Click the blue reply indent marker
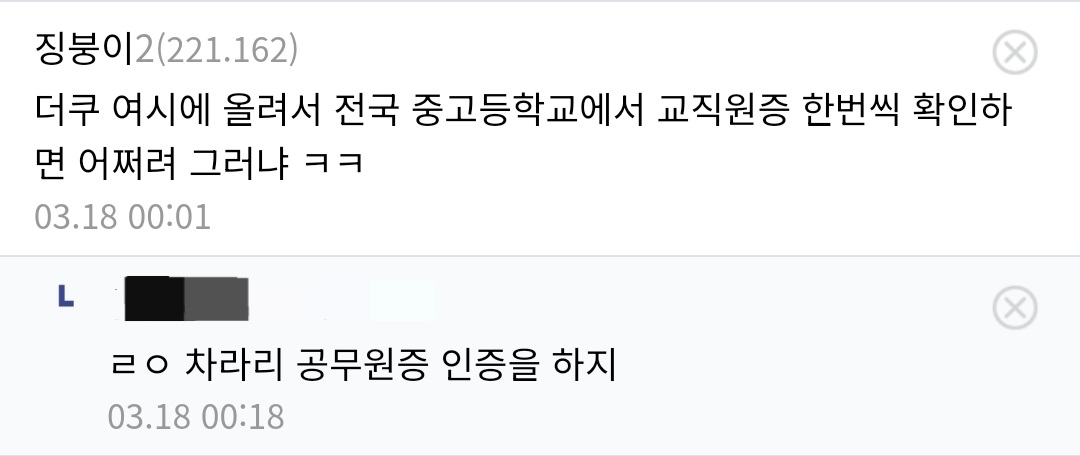Viewport: 1080px width, 456px height. click(x=66, y=296)
